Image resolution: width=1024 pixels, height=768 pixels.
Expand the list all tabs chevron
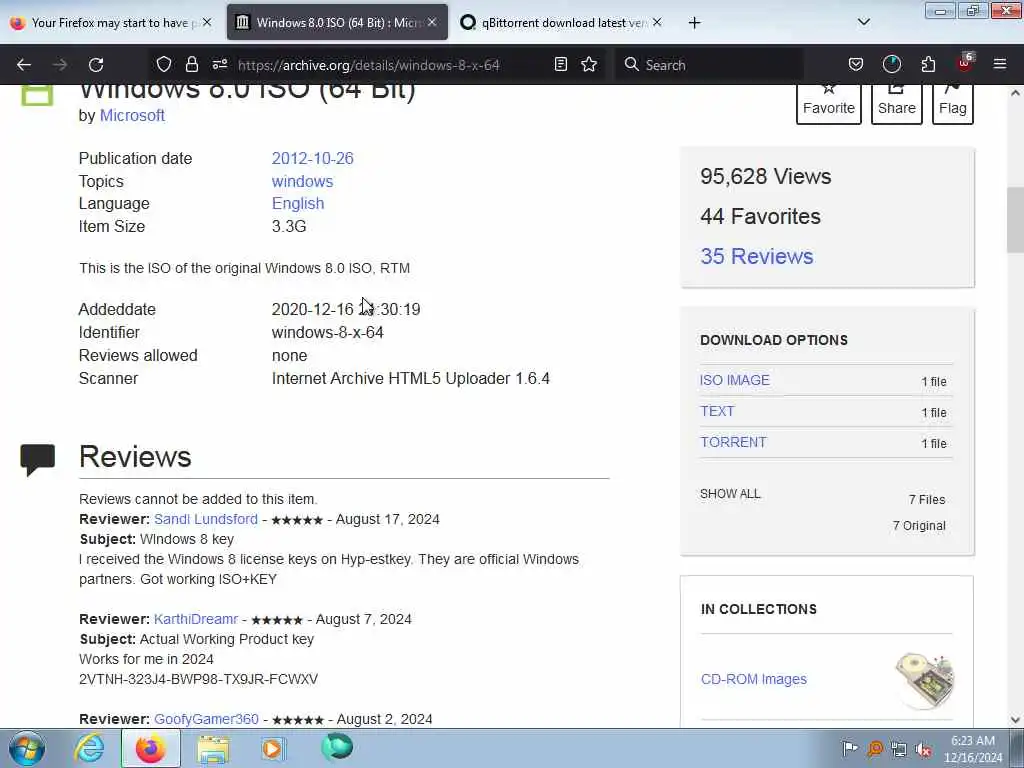tap(863, 22)
